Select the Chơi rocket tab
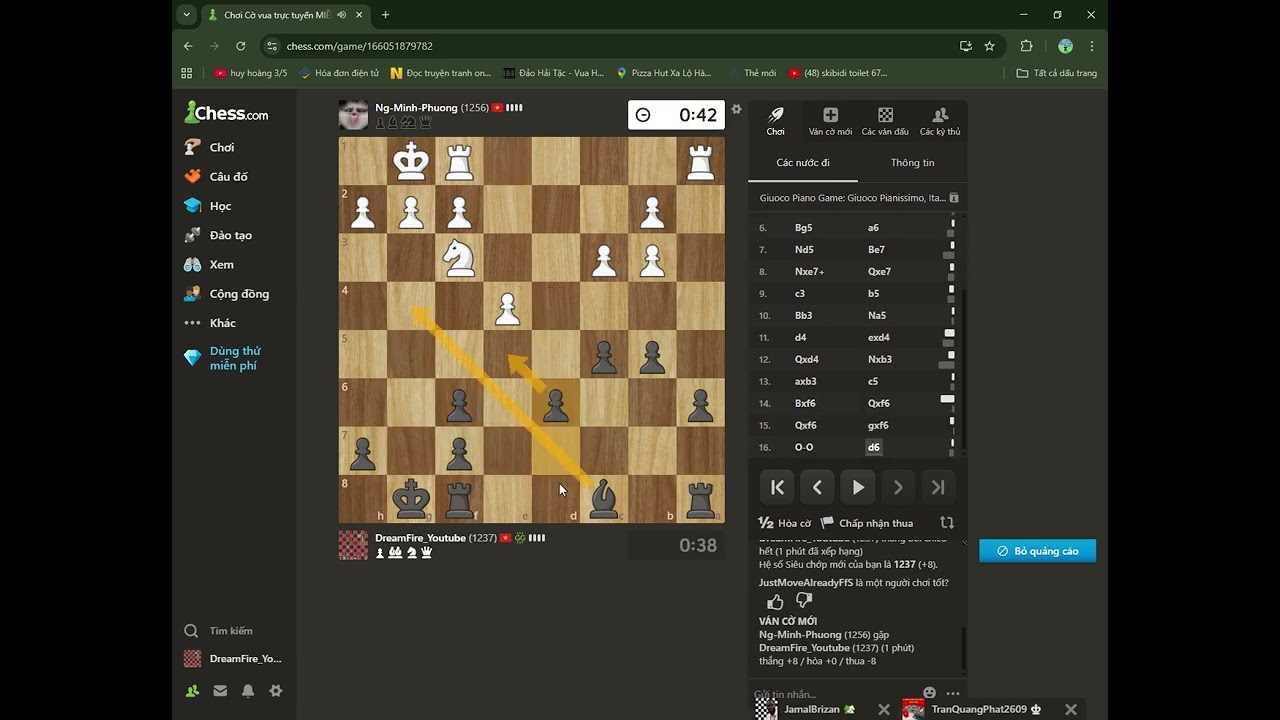This screenshot has width=1280, height=720. point(776,121)
